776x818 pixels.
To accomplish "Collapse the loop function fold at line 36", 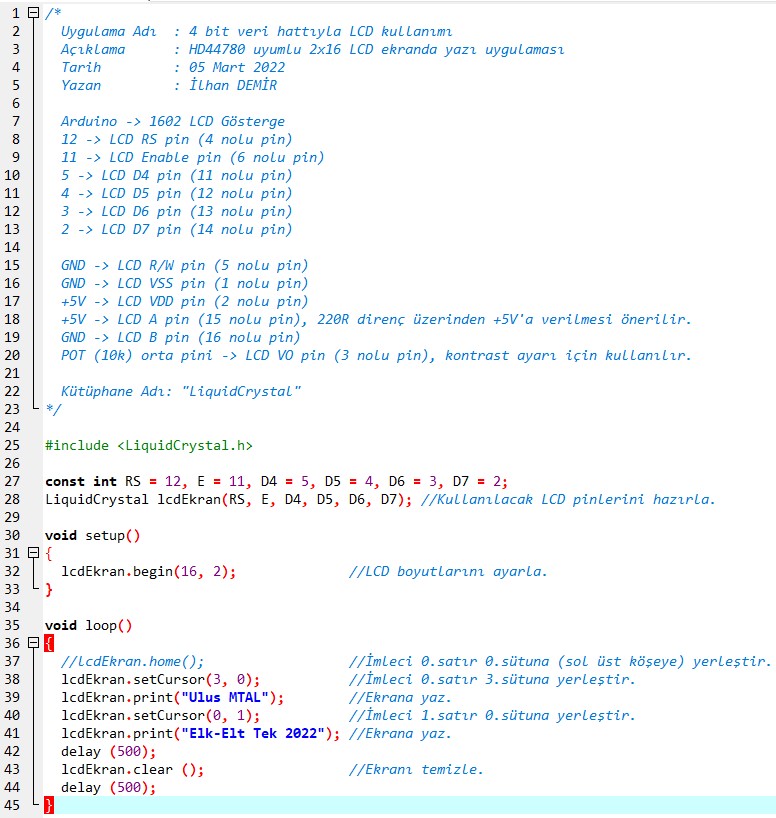I will click(x=33, y=643).
